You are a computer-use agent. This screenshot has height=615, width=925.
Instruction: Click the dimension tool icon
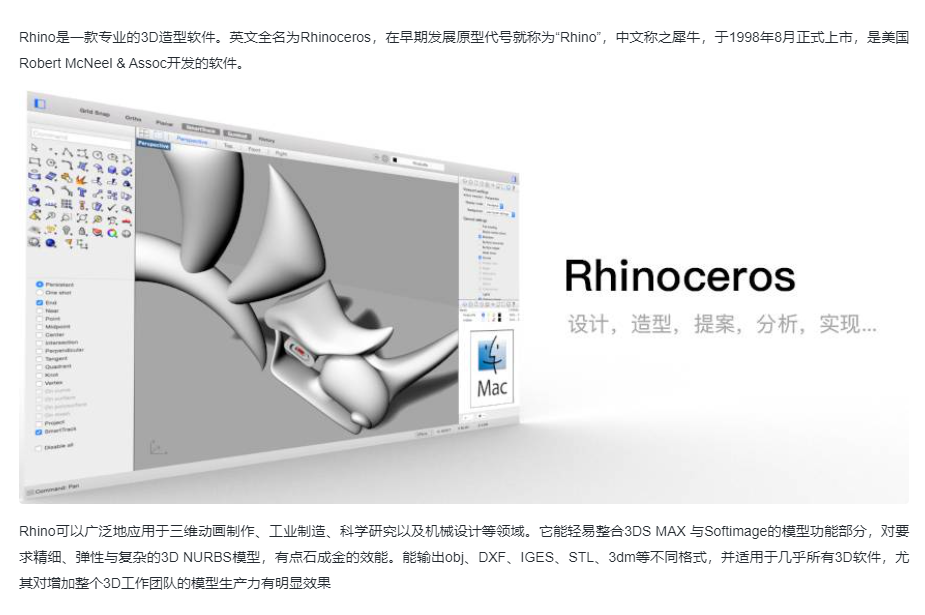click(x=51, y=203)
